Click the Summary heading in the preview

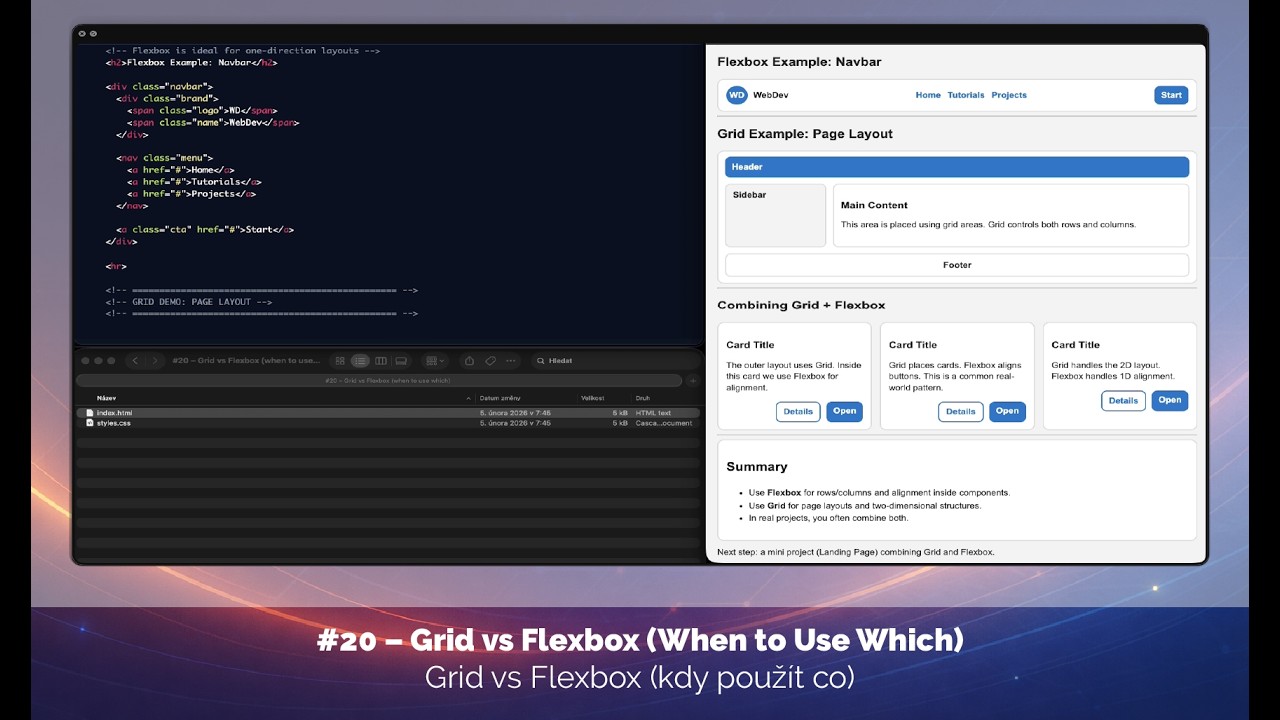pos(757,466)
